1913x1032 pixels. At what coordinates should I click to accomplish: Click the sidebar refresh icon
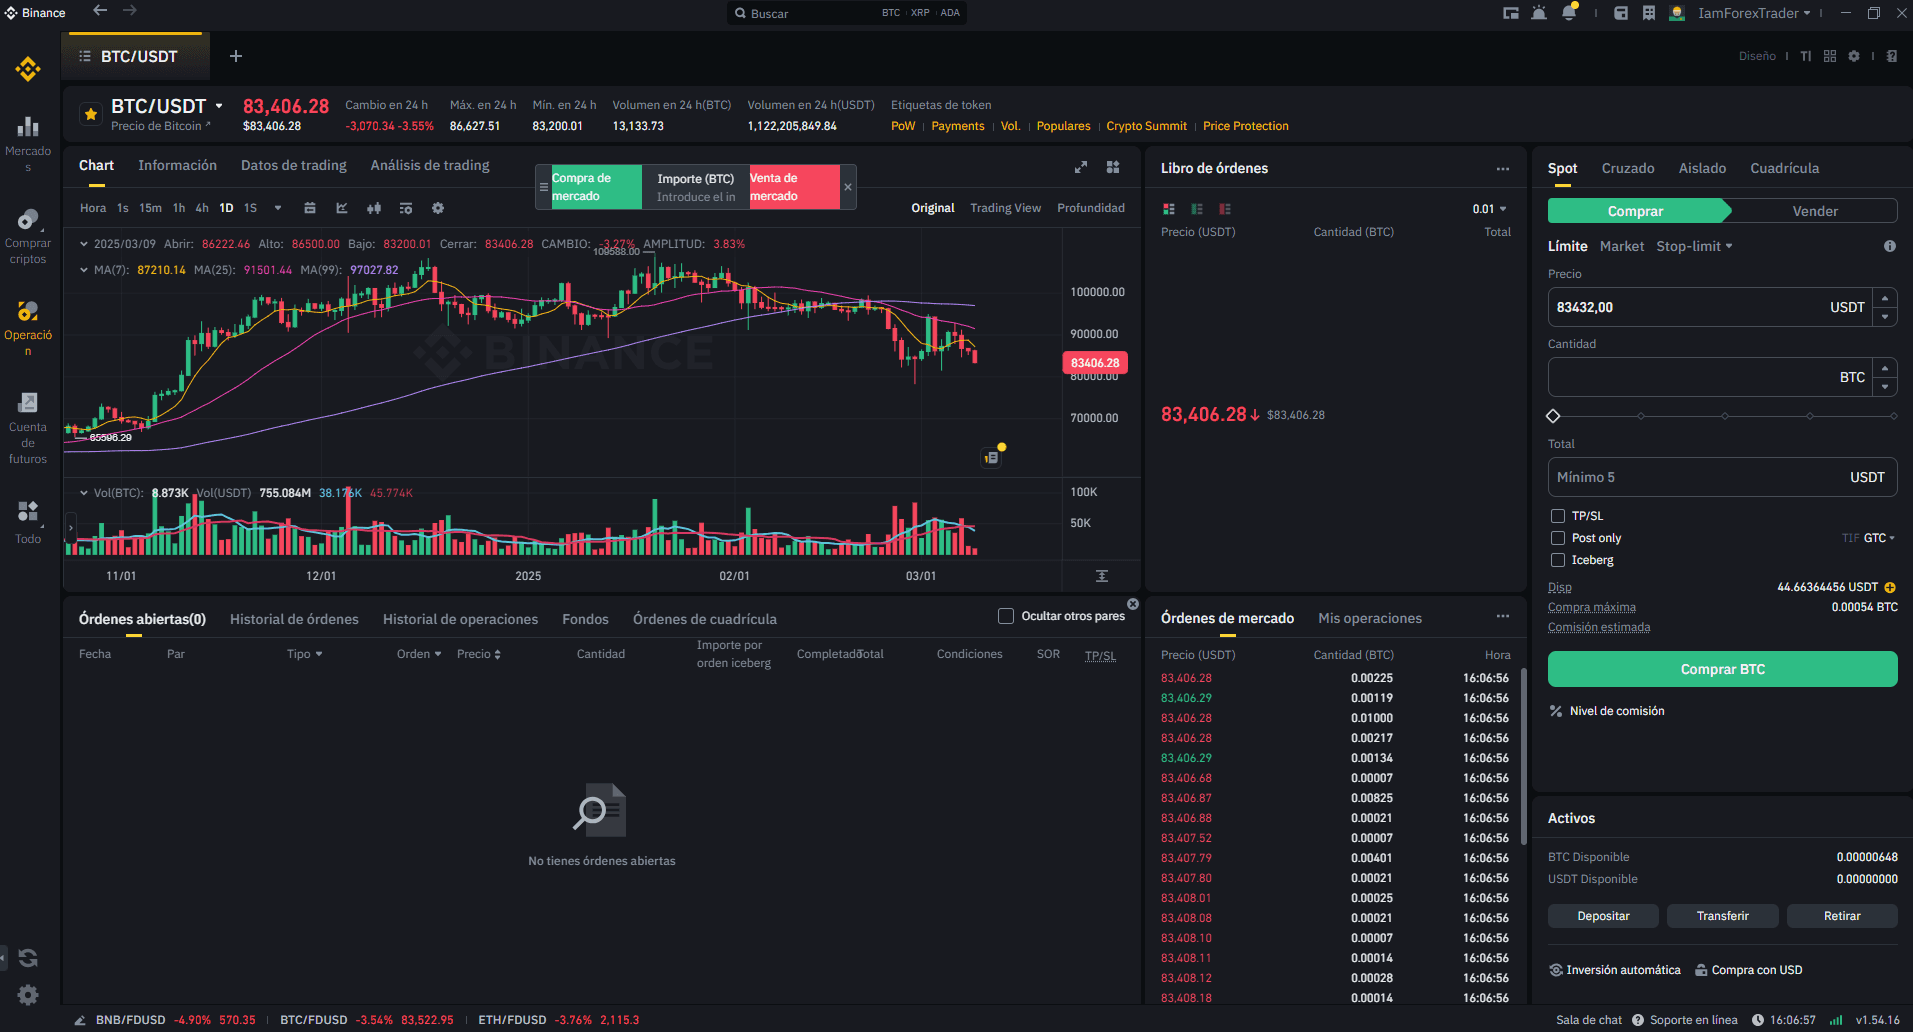coord(28,958)
